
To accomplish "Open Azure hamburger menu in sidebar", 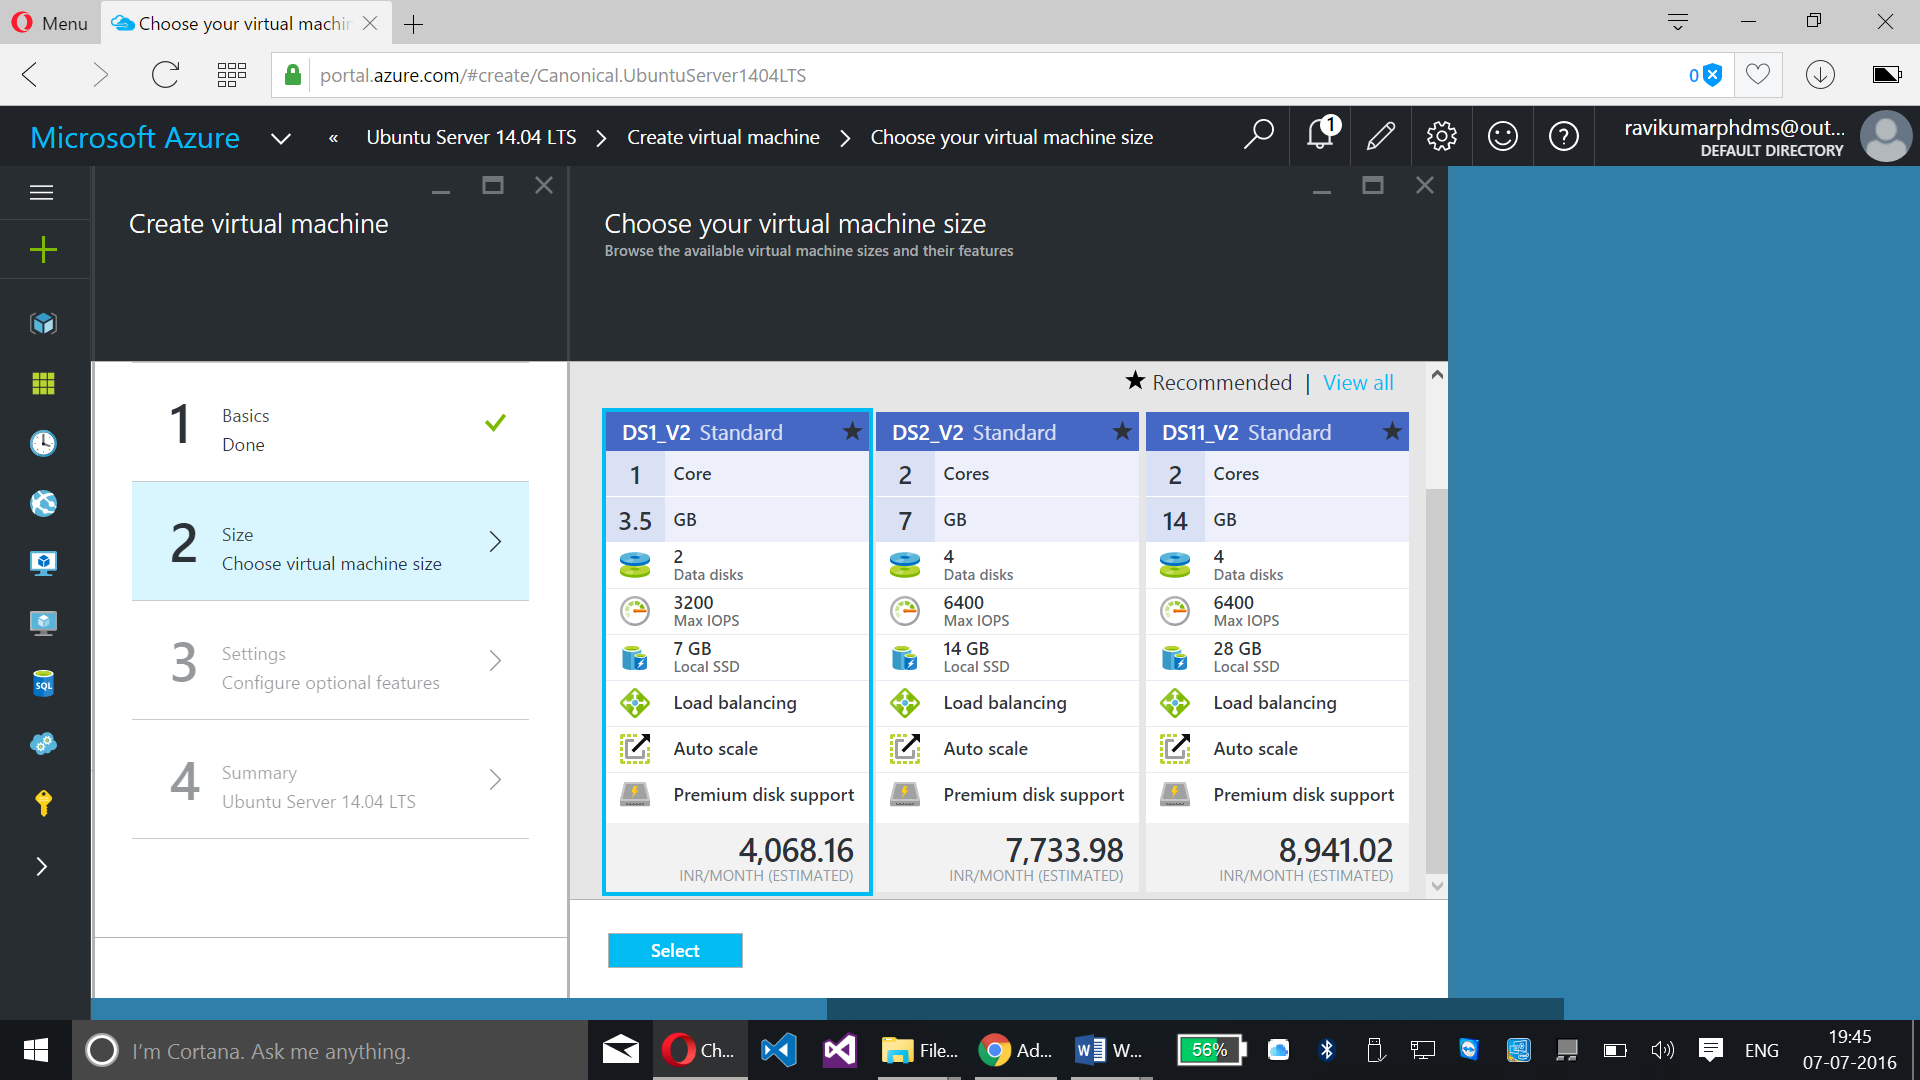I will [42, 193].
